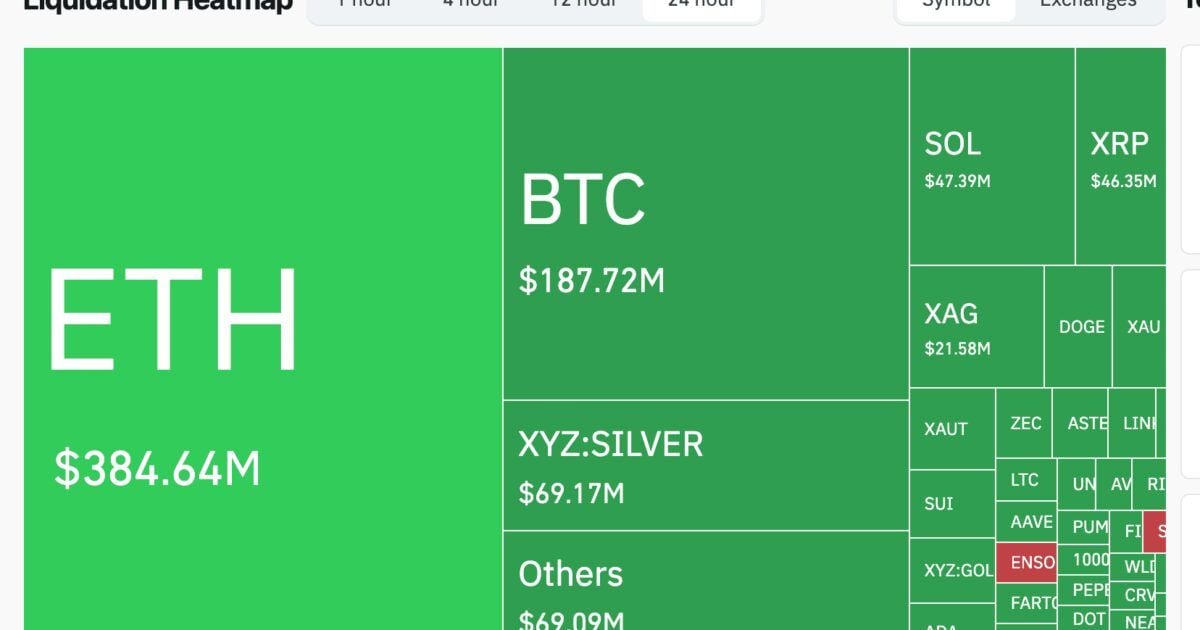Screen dimensions: 1200x630
Task: Select the Symbol view tab
Action: [x=956, y=4]
